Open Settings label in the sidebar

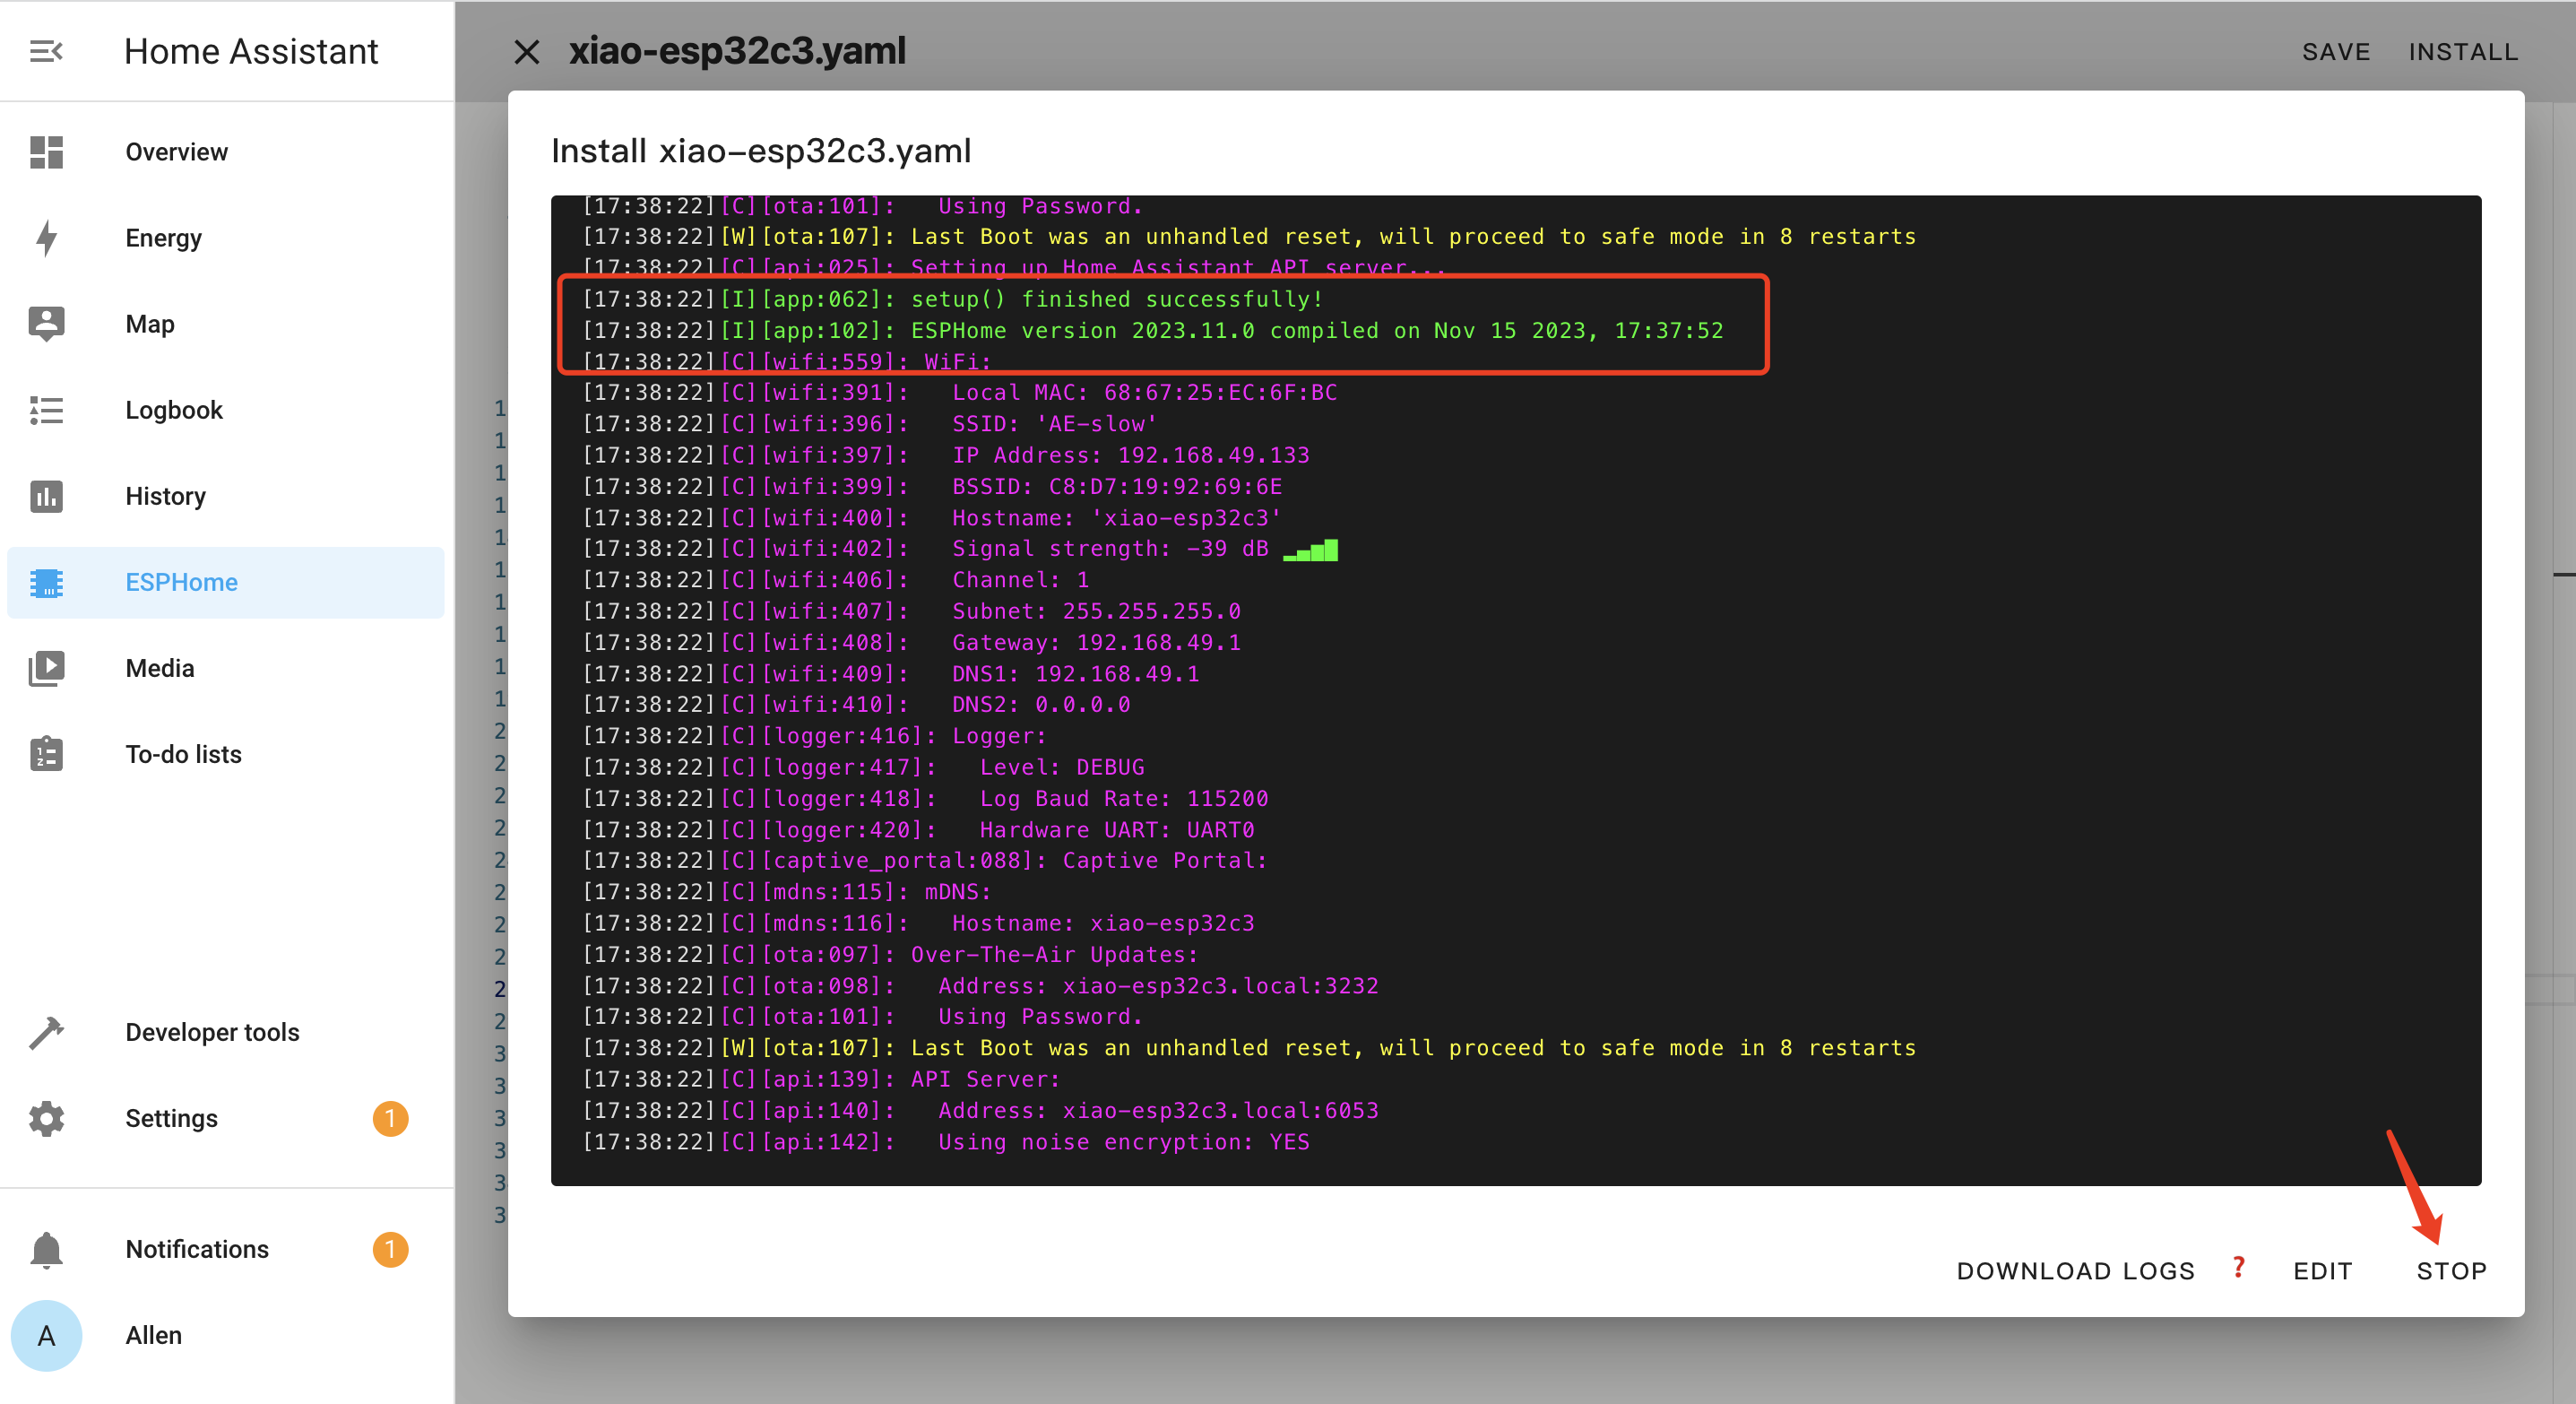point(171,1118)
